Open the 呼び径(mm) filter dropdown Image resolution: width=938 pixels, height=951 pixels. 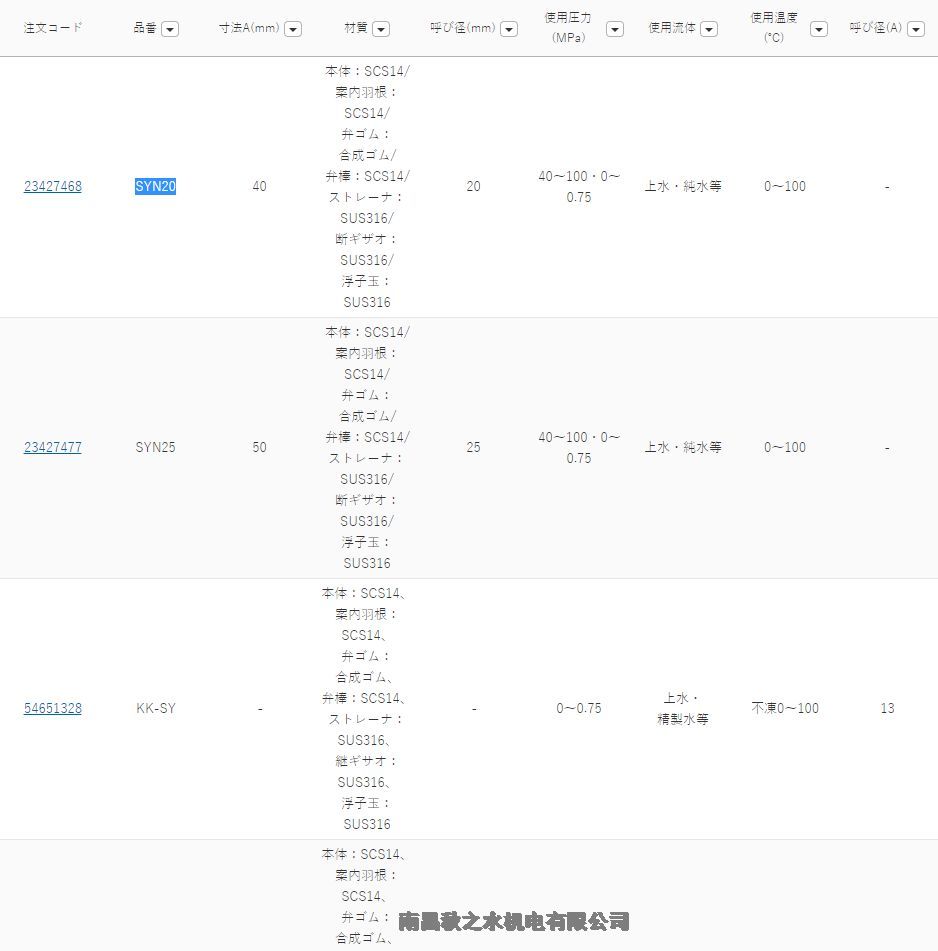[x=509, y=29]
